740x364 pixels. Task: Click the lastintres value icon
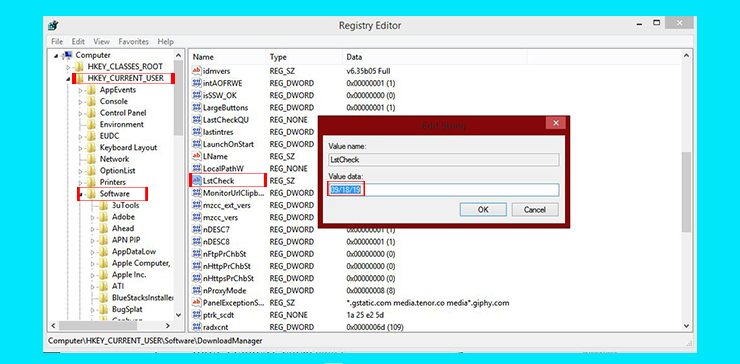point(197,132)
